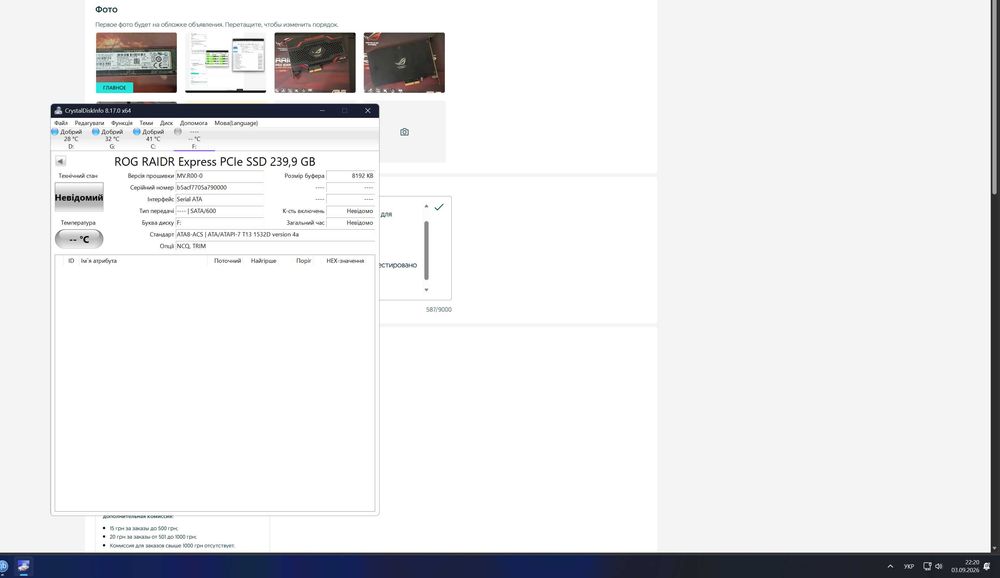Screen dimensions: 1000x578
Task: Select the black ROG card back thumbnail
Action: point(404,63)
